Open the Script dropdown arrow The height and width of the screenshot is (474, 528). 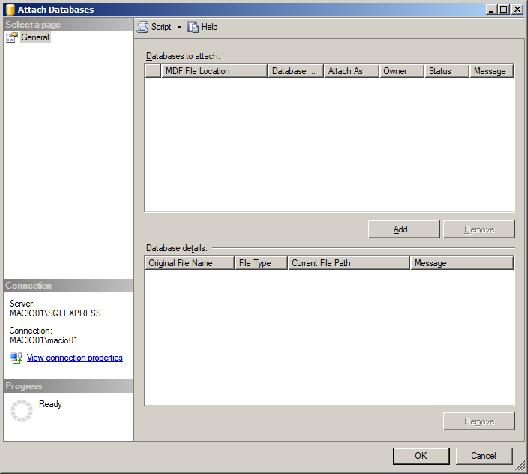179,27
